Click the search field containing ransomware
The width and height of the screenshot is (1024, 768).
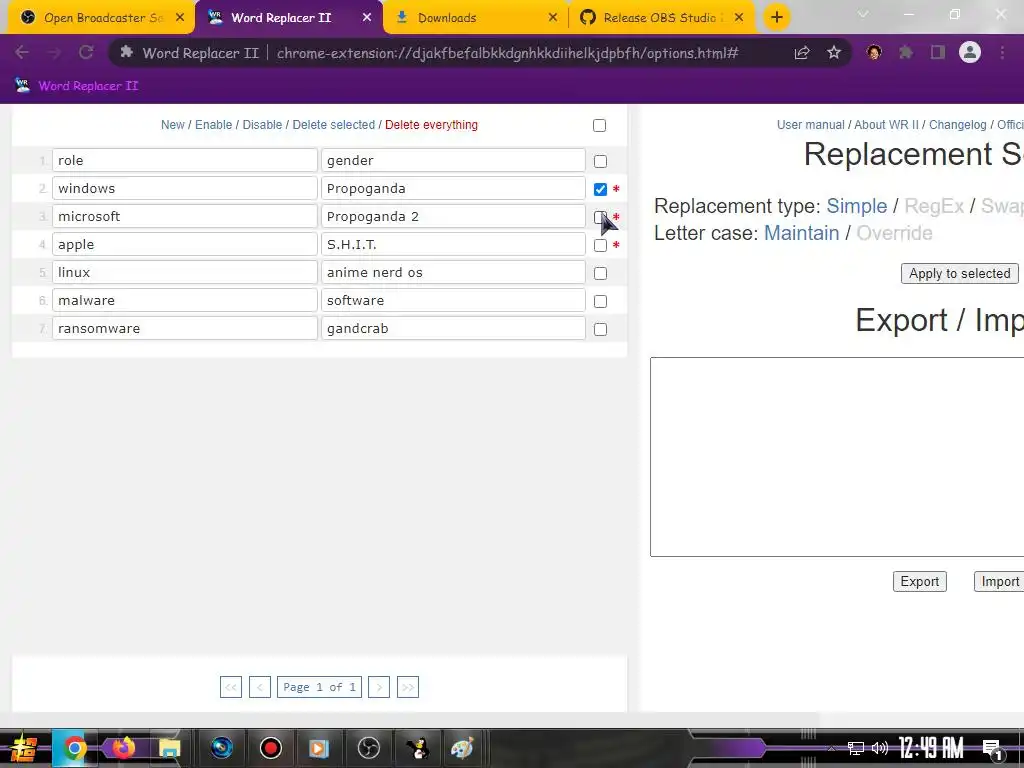[185, 328]
